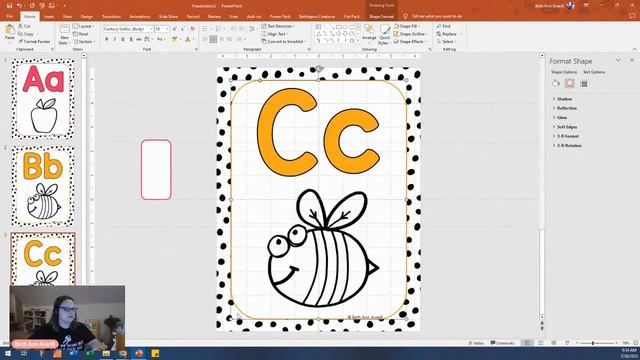Image resolution: width=640 pixels, height=360 pixels.
Task: Click Shape Options in Format Shape
Action: [x=564, y=72]
